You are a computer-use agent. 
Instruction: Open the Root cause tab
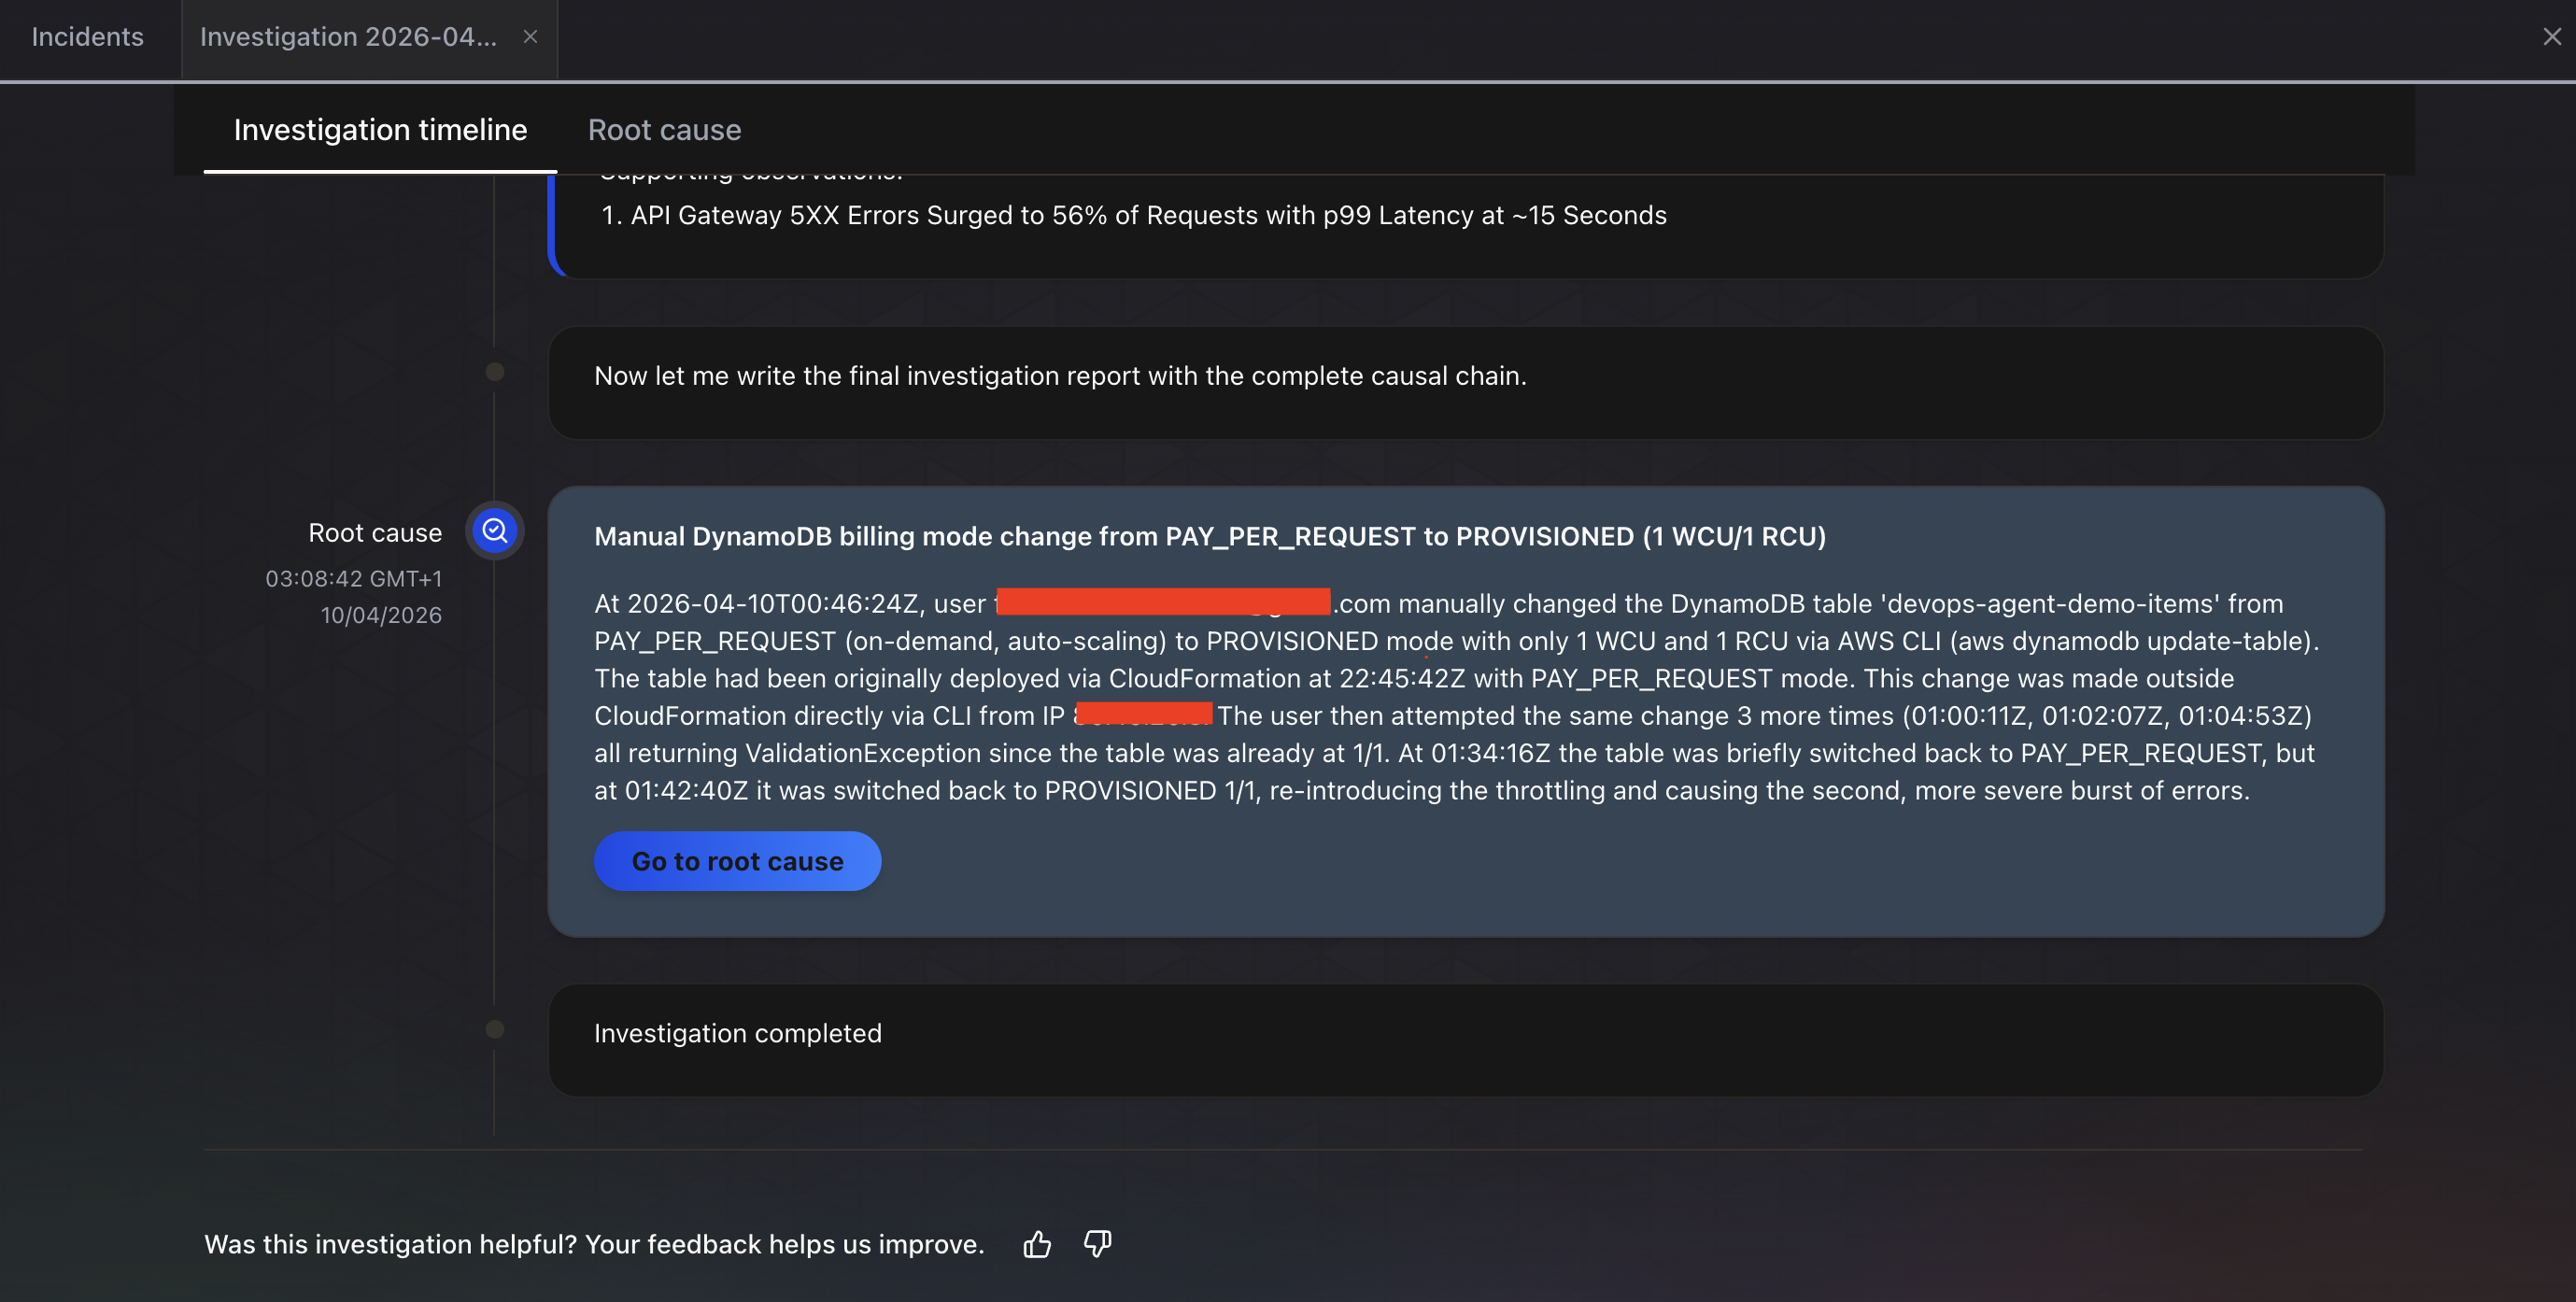pos(664,129)
